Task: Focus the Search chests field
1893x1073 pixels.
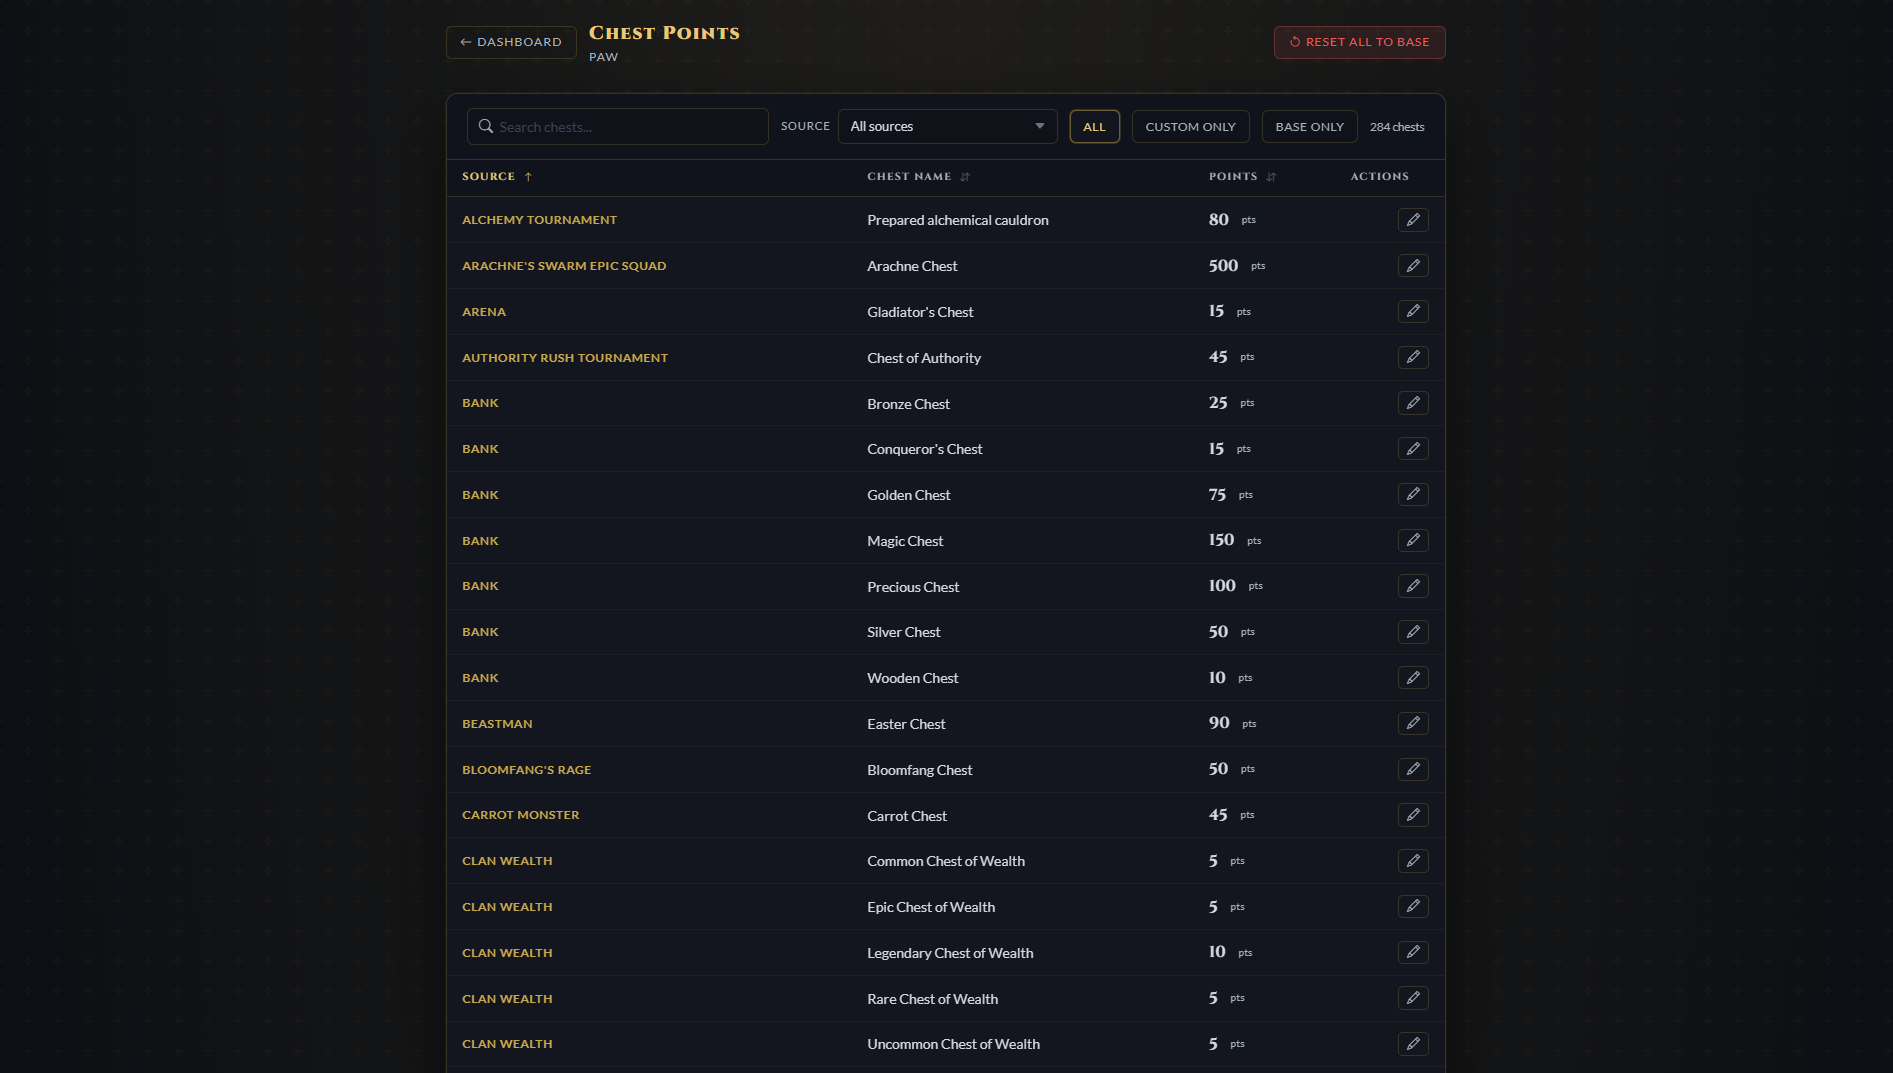Action: 617,126
